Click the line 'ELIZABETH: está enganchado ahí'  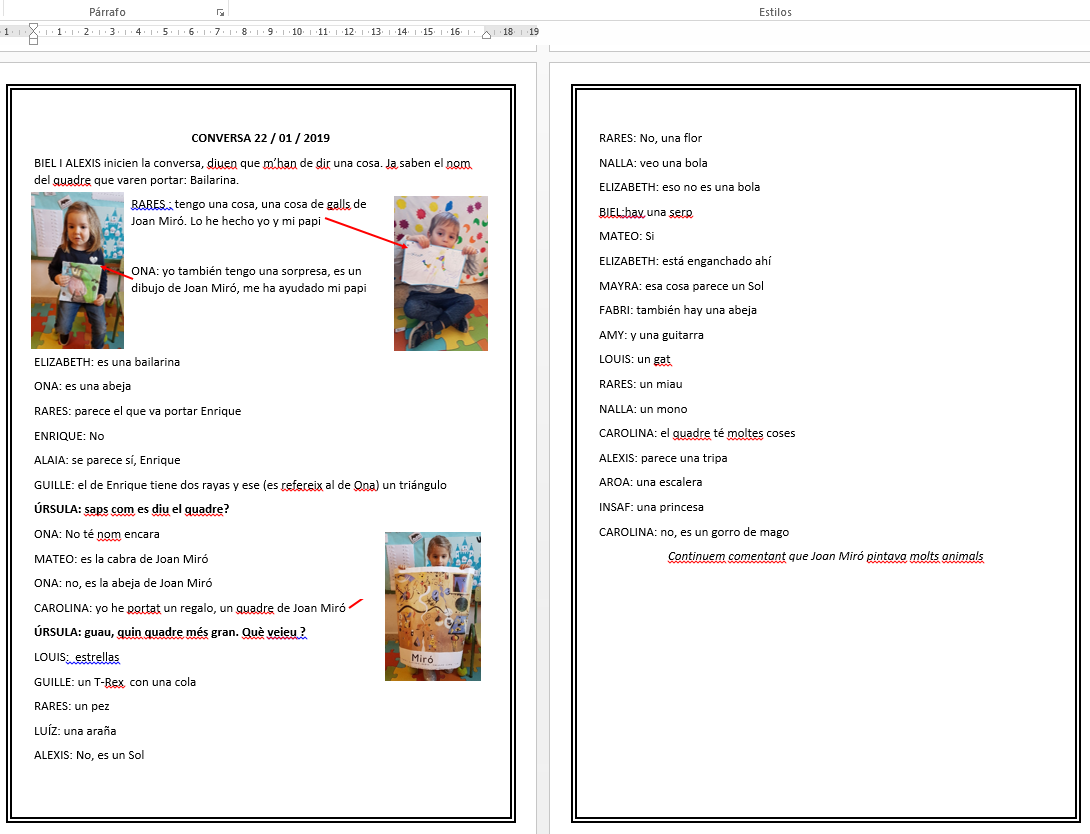pyautogui.click(x=685, y=261)
